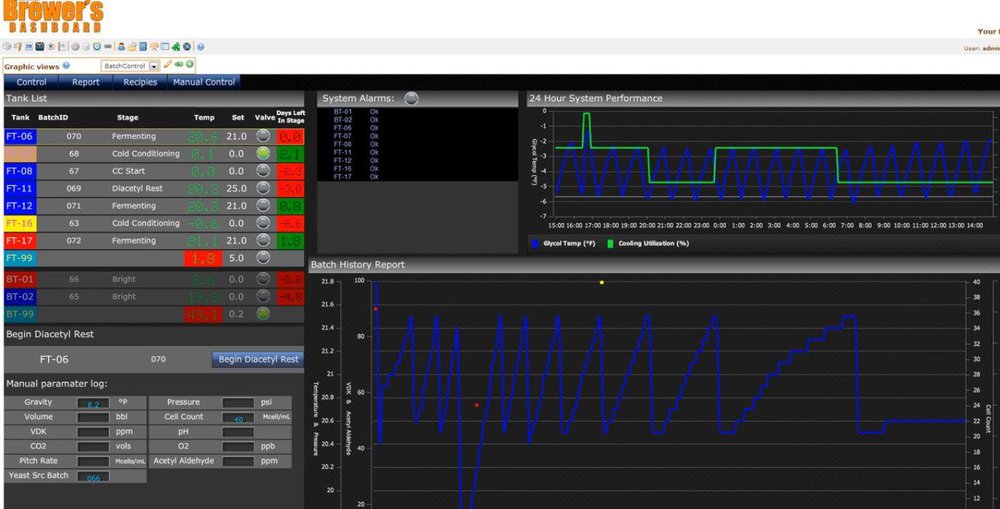
Task: Click the red data point near 60 line
Action: 476,405
